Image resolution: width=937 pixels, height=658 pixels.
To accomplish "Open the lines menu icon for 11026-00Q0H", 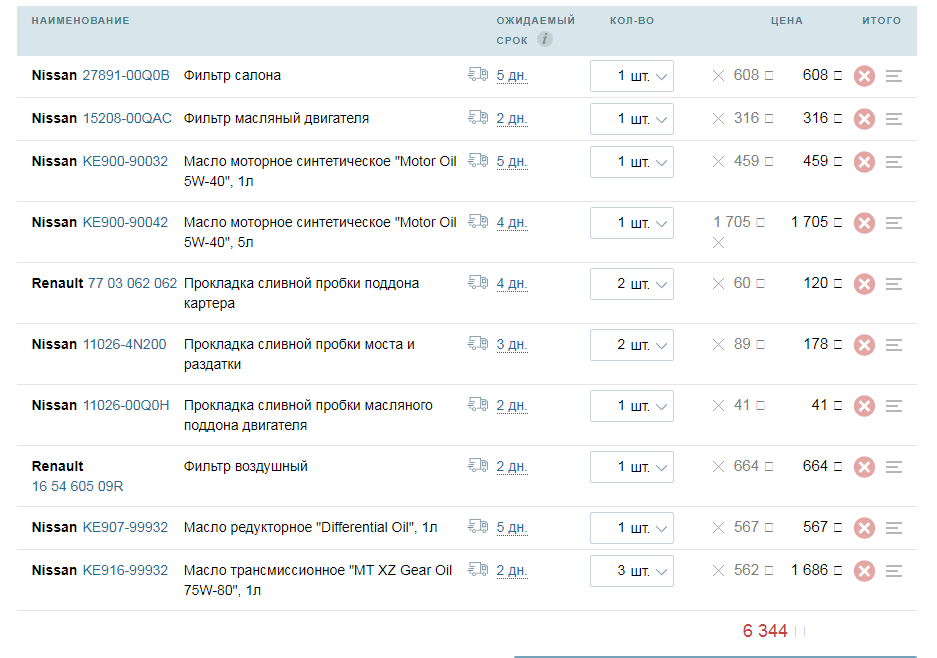I will [x=894, y=406].
